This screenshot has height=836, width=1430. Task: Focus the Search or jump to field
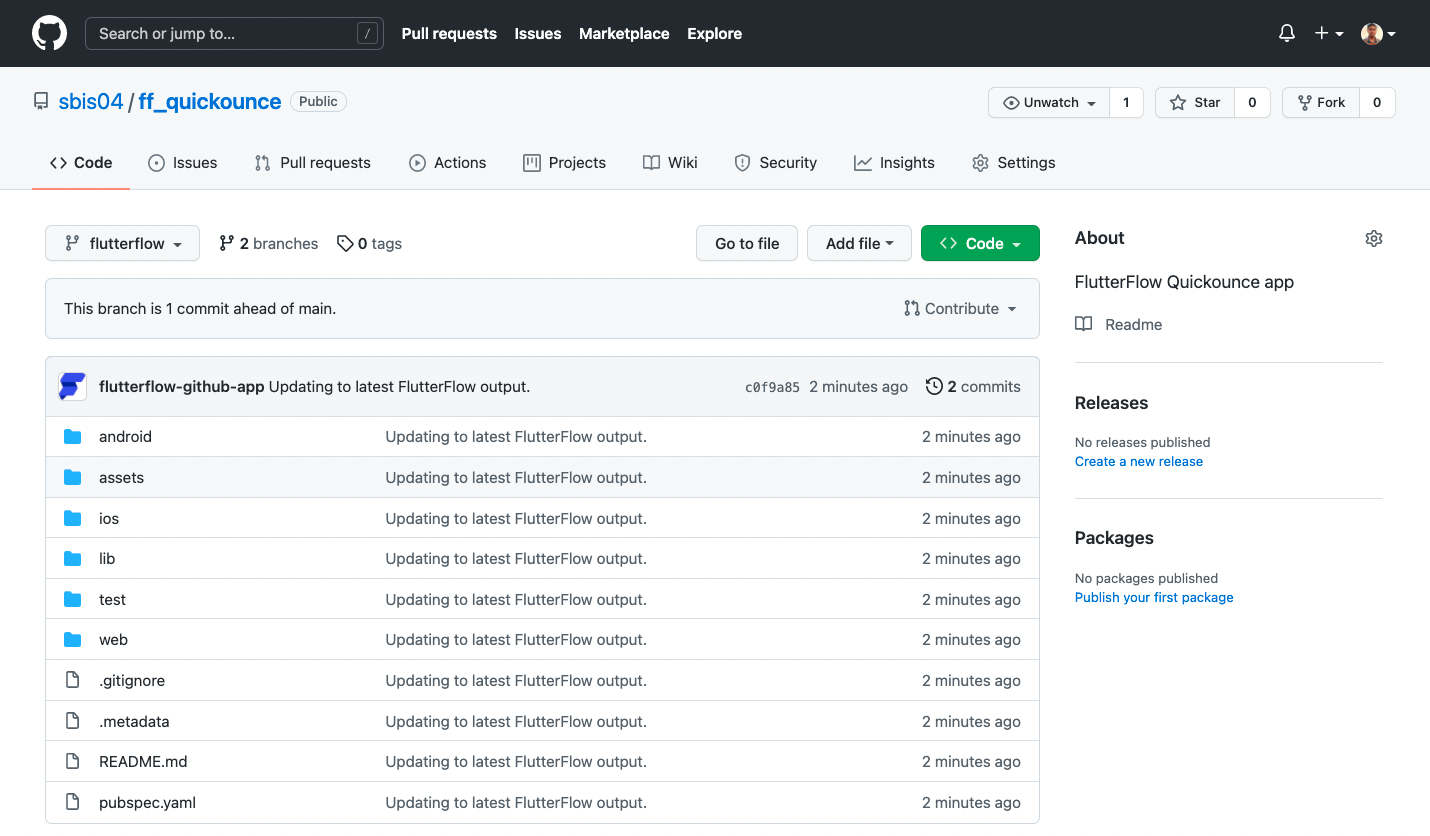234,33
